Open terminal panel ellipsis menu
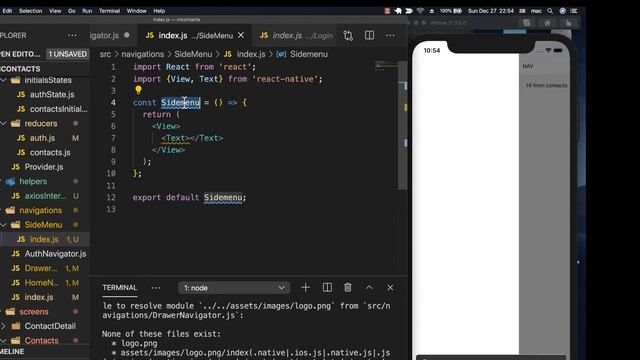The width and height of the screenshot is (640, 360). 156,288
